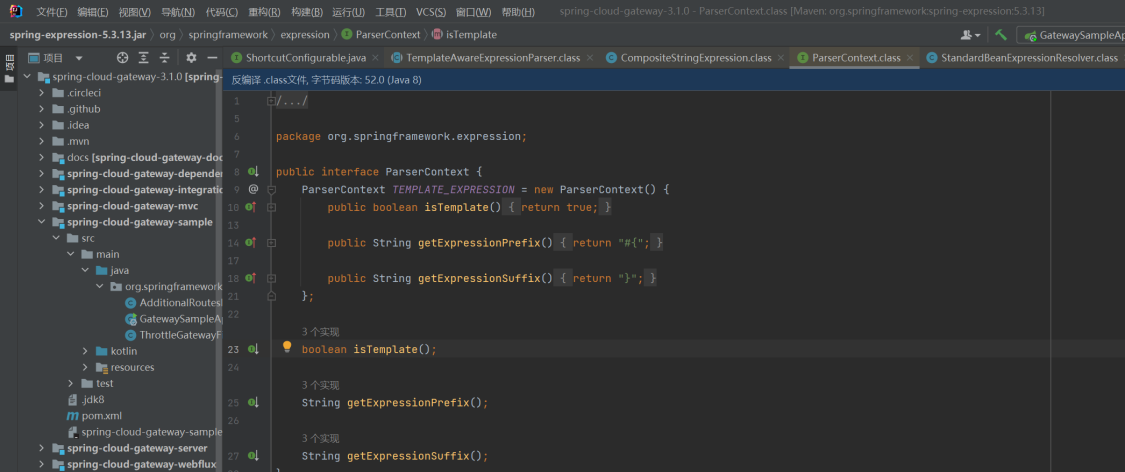Open the 导航(N) menu
This screenshot has width=1125, height=472.
[x=177, y=12]
